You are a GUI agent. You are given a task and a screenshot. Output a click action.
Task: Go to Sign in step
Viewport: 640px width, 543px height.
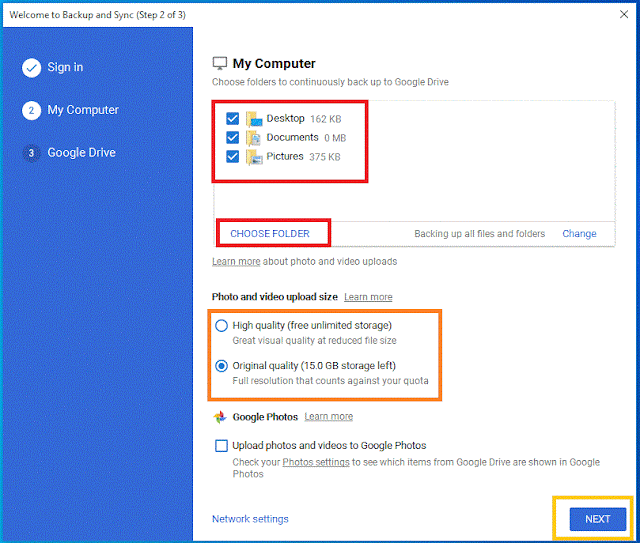pyautogui.click(x=65, y=67)
